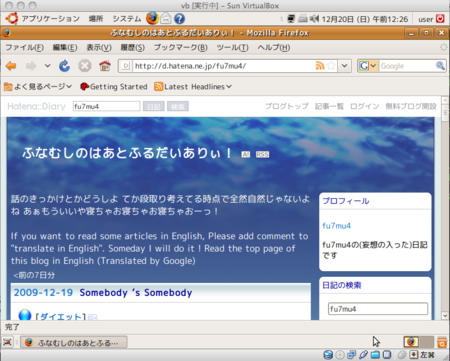Open the 記事一覧 link
The image size is (450, 361).
tap(329, 106)
